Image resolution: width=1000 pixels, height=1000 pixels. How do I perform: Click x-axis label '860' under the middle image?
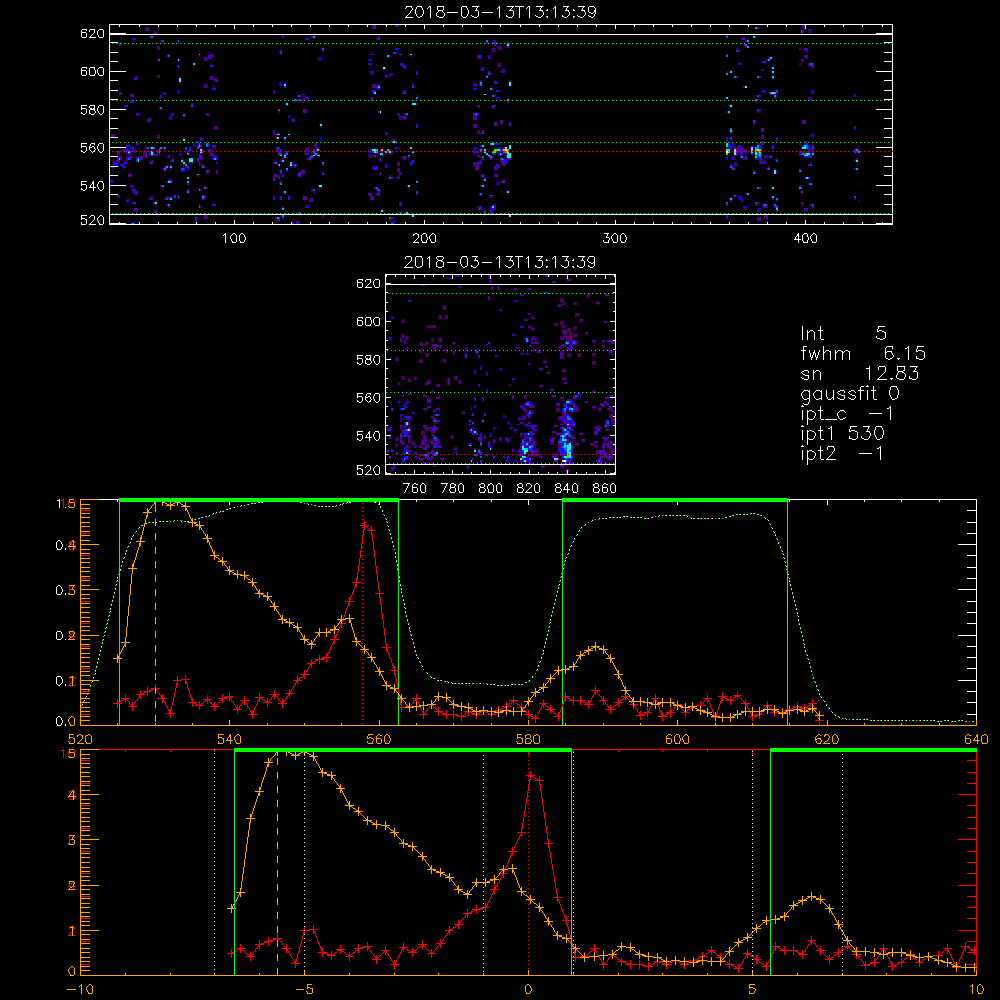[x=605, y=489]
